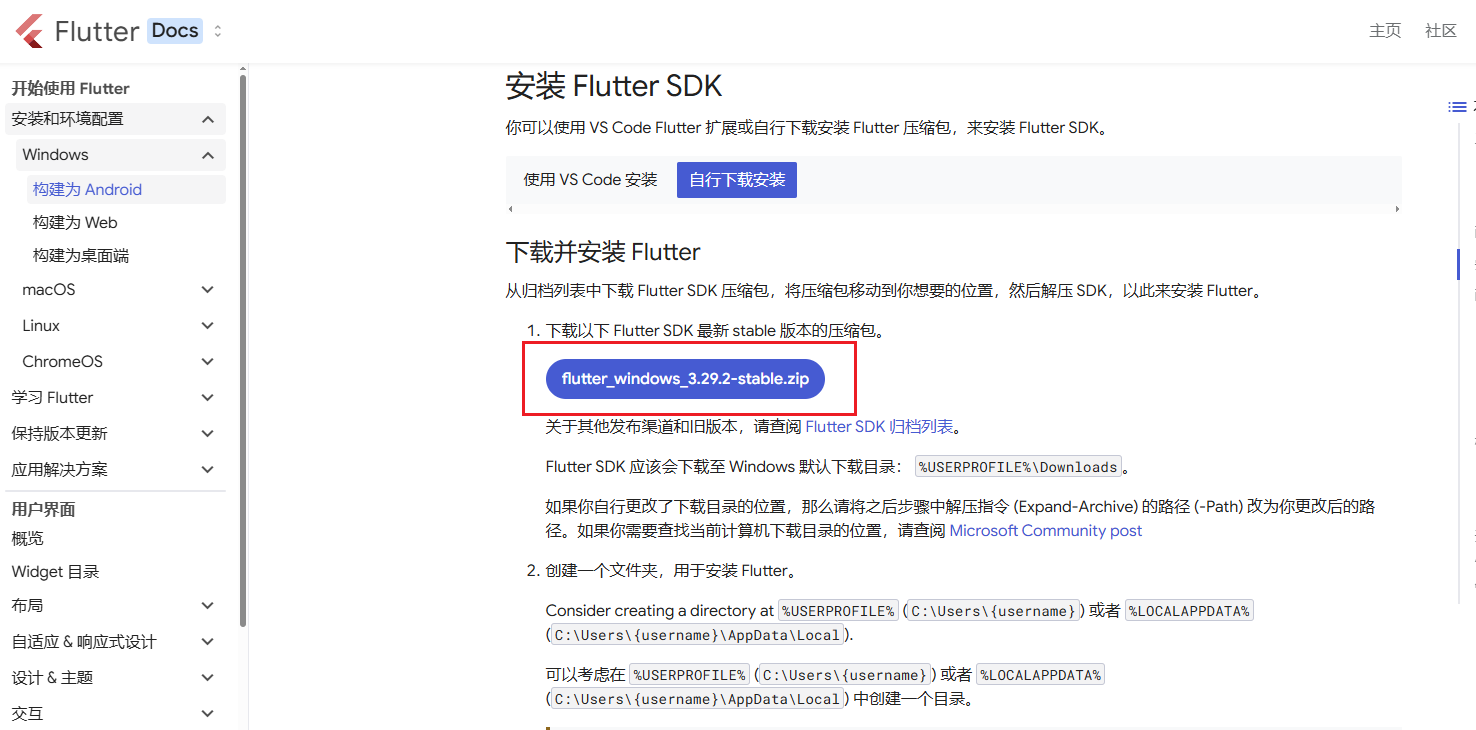This screenshot has width=1476, height=730.
Task: Open the Microsoft Community post link
Action: tap(1046, 531)
